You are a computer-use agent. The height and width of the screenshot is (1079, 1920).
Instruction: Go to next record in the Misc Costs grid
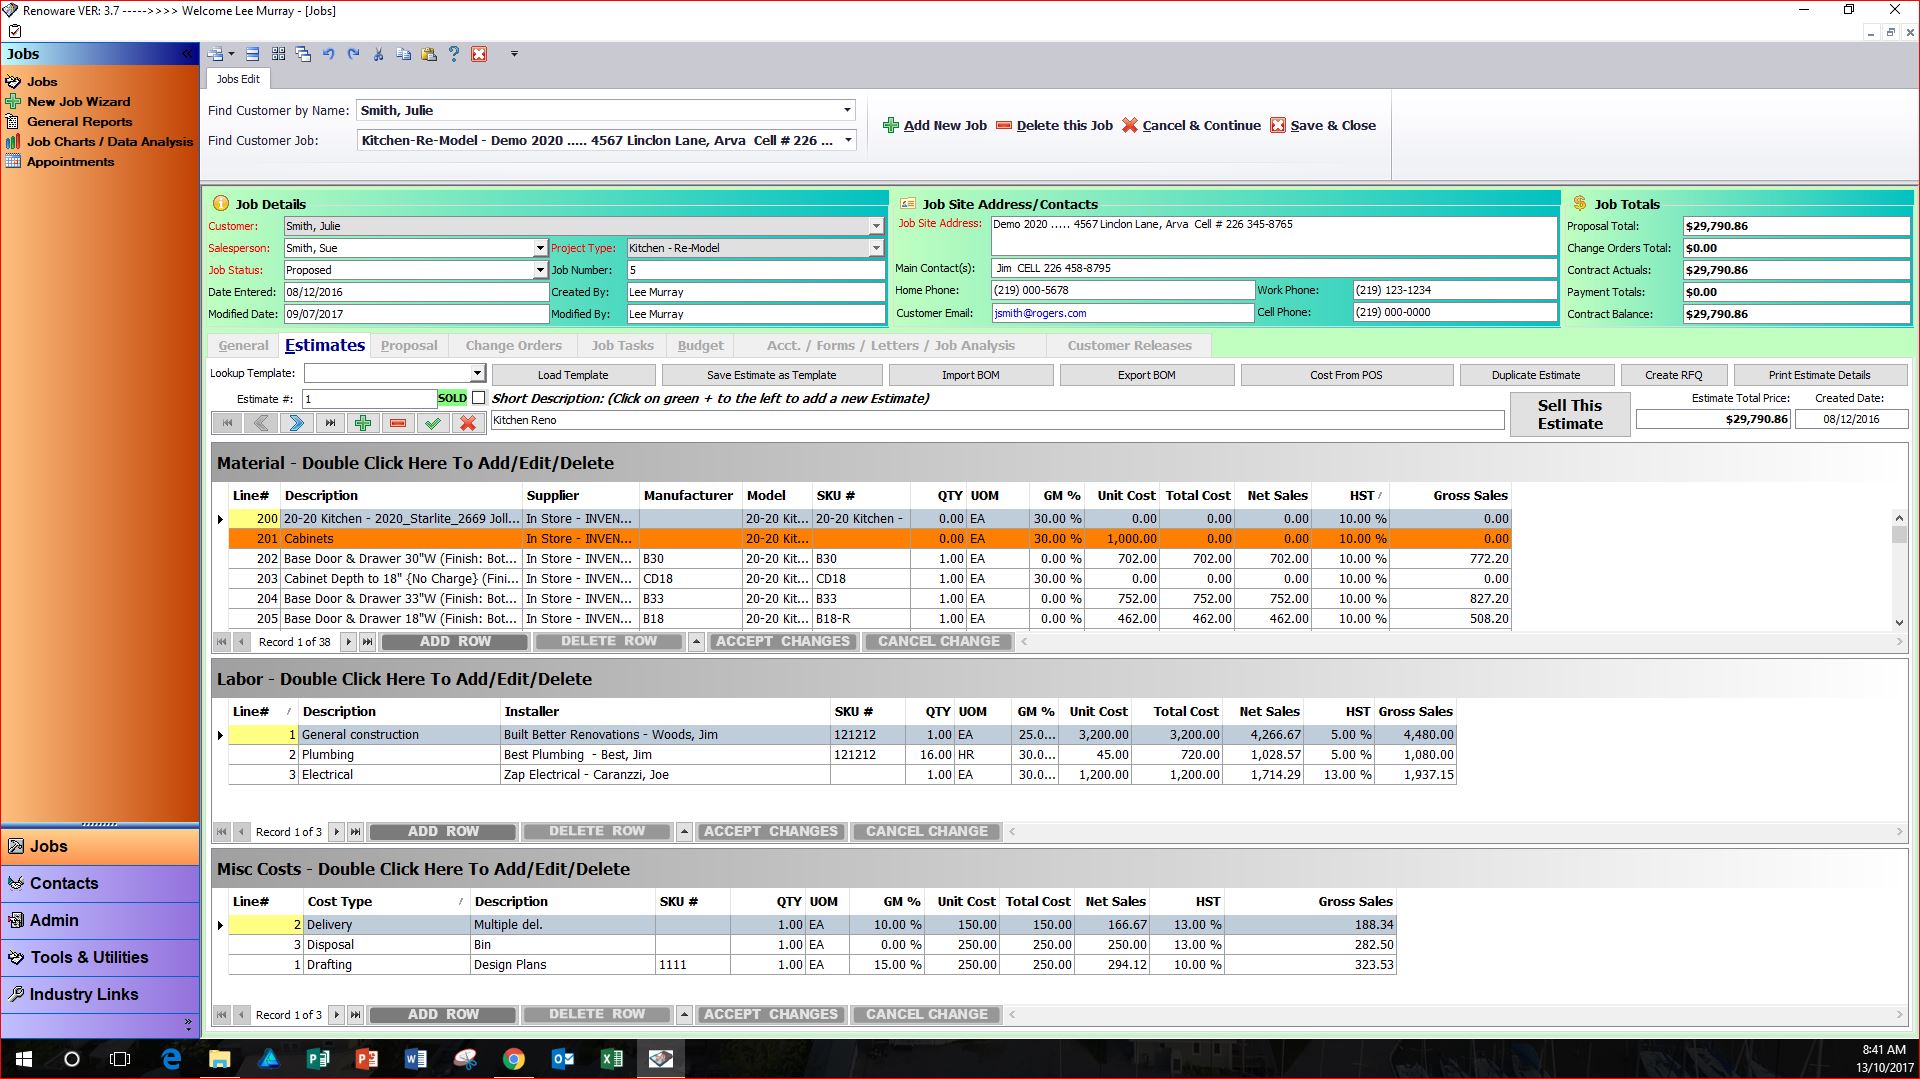(336, 1015)
